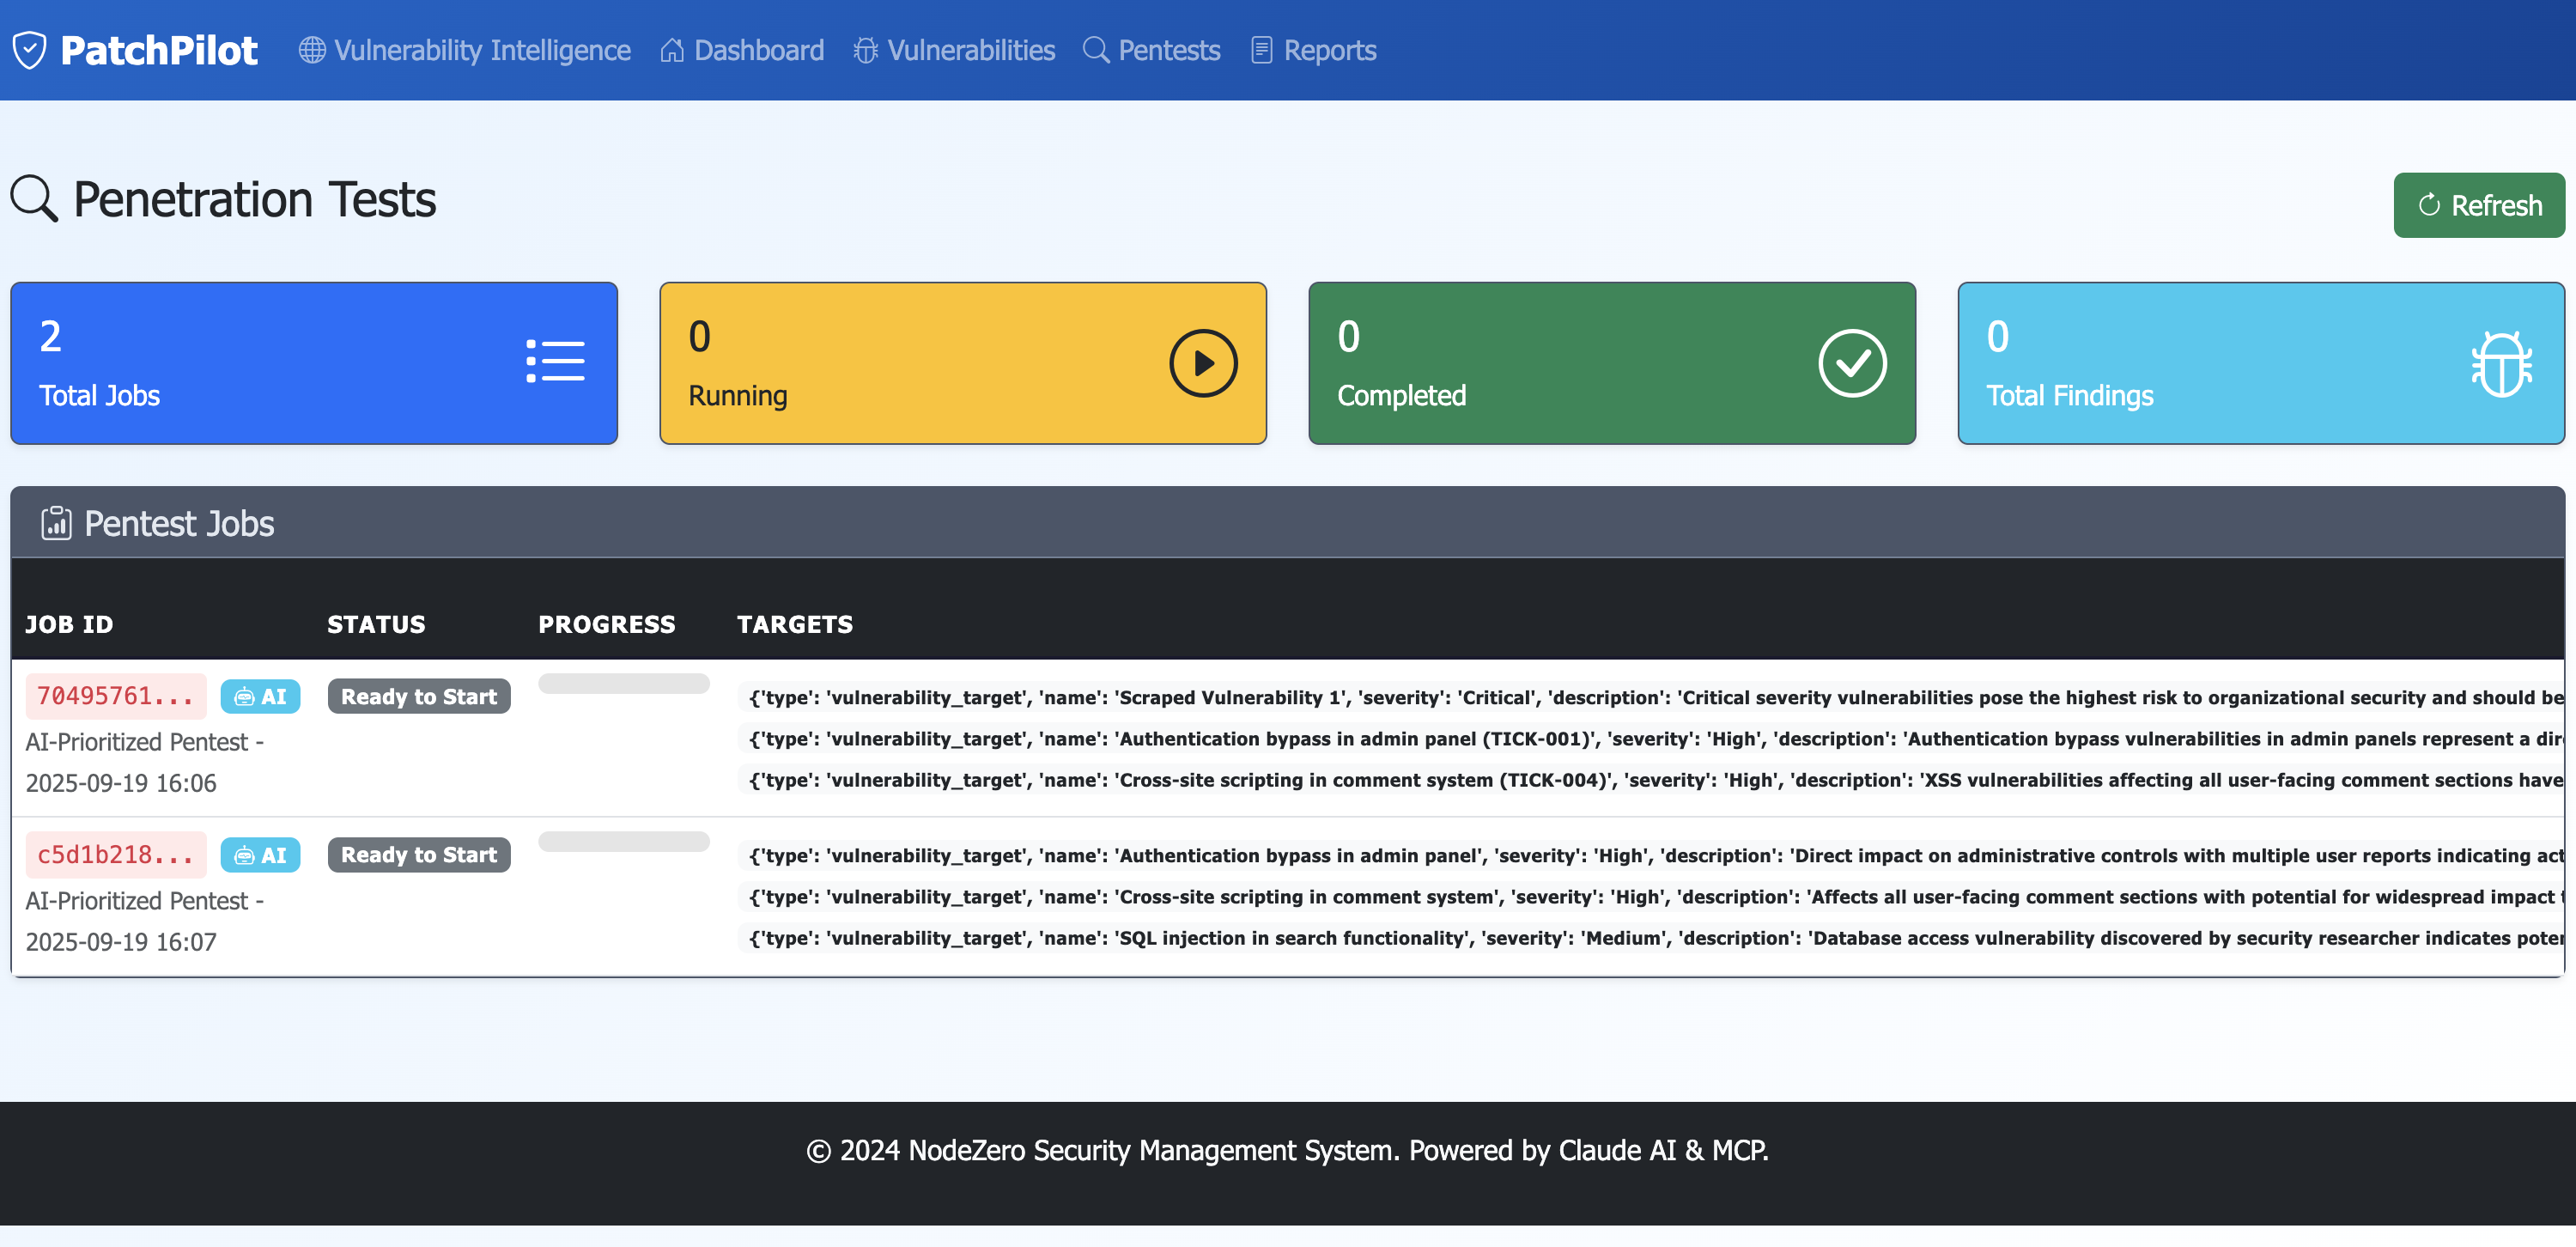This screenshot has width=2576, height=1247.
Task: Go to the Dashboard page
Action: click(x=742, y=50)
